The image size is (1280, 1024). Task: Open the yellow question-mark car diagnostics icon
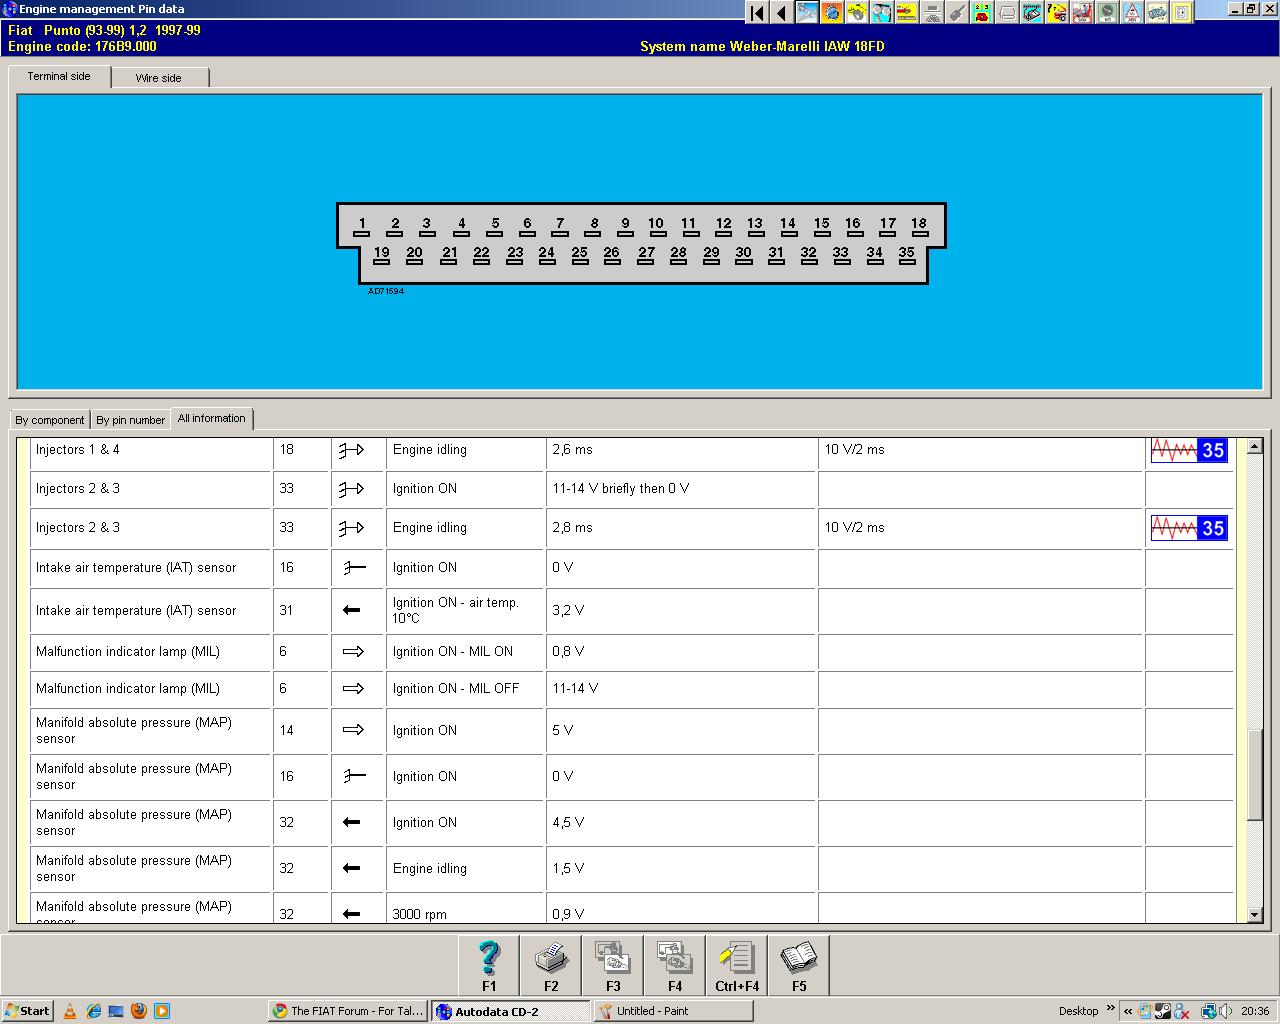(1057, 13)
